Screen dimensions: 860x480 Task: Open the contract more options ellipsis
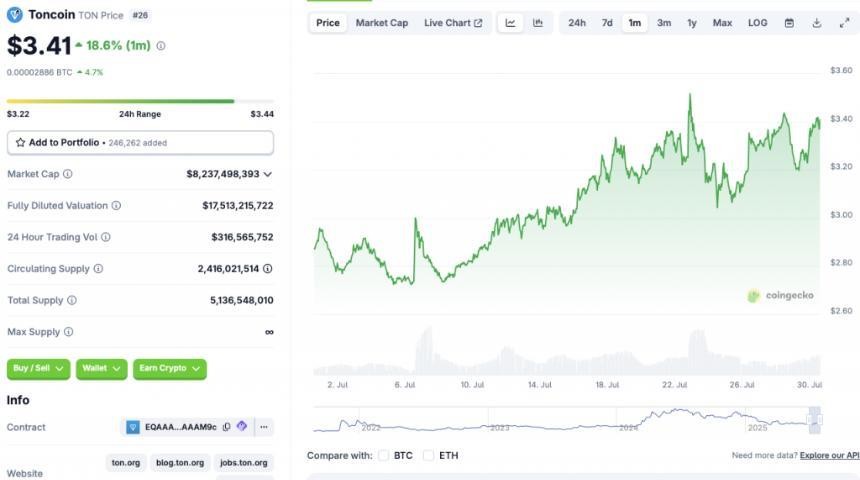264,427
